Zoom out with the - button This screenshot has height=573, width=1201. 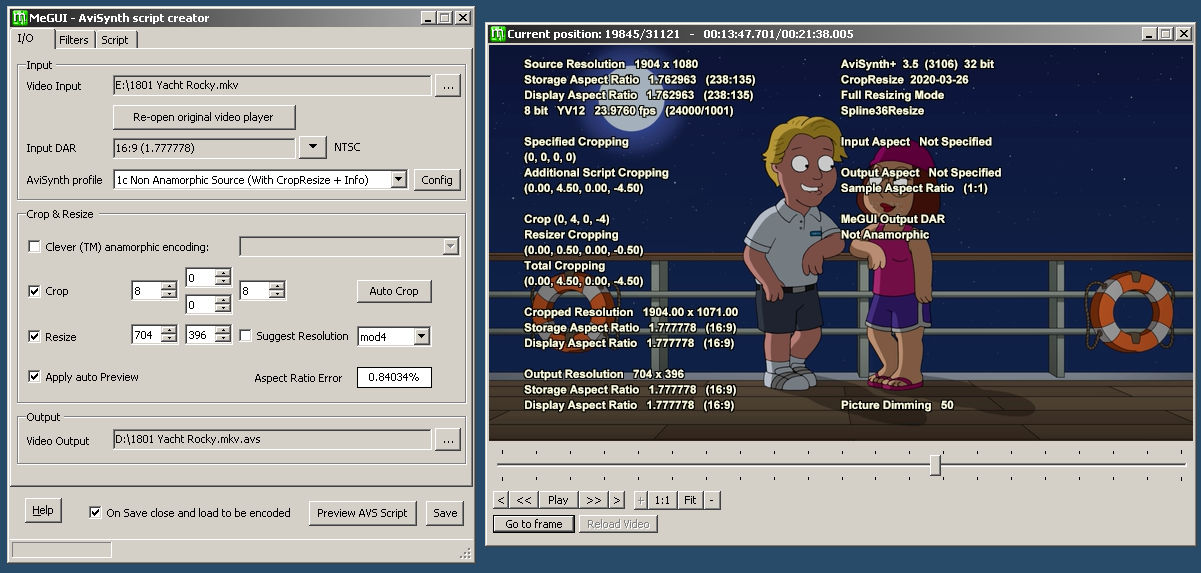712,500
